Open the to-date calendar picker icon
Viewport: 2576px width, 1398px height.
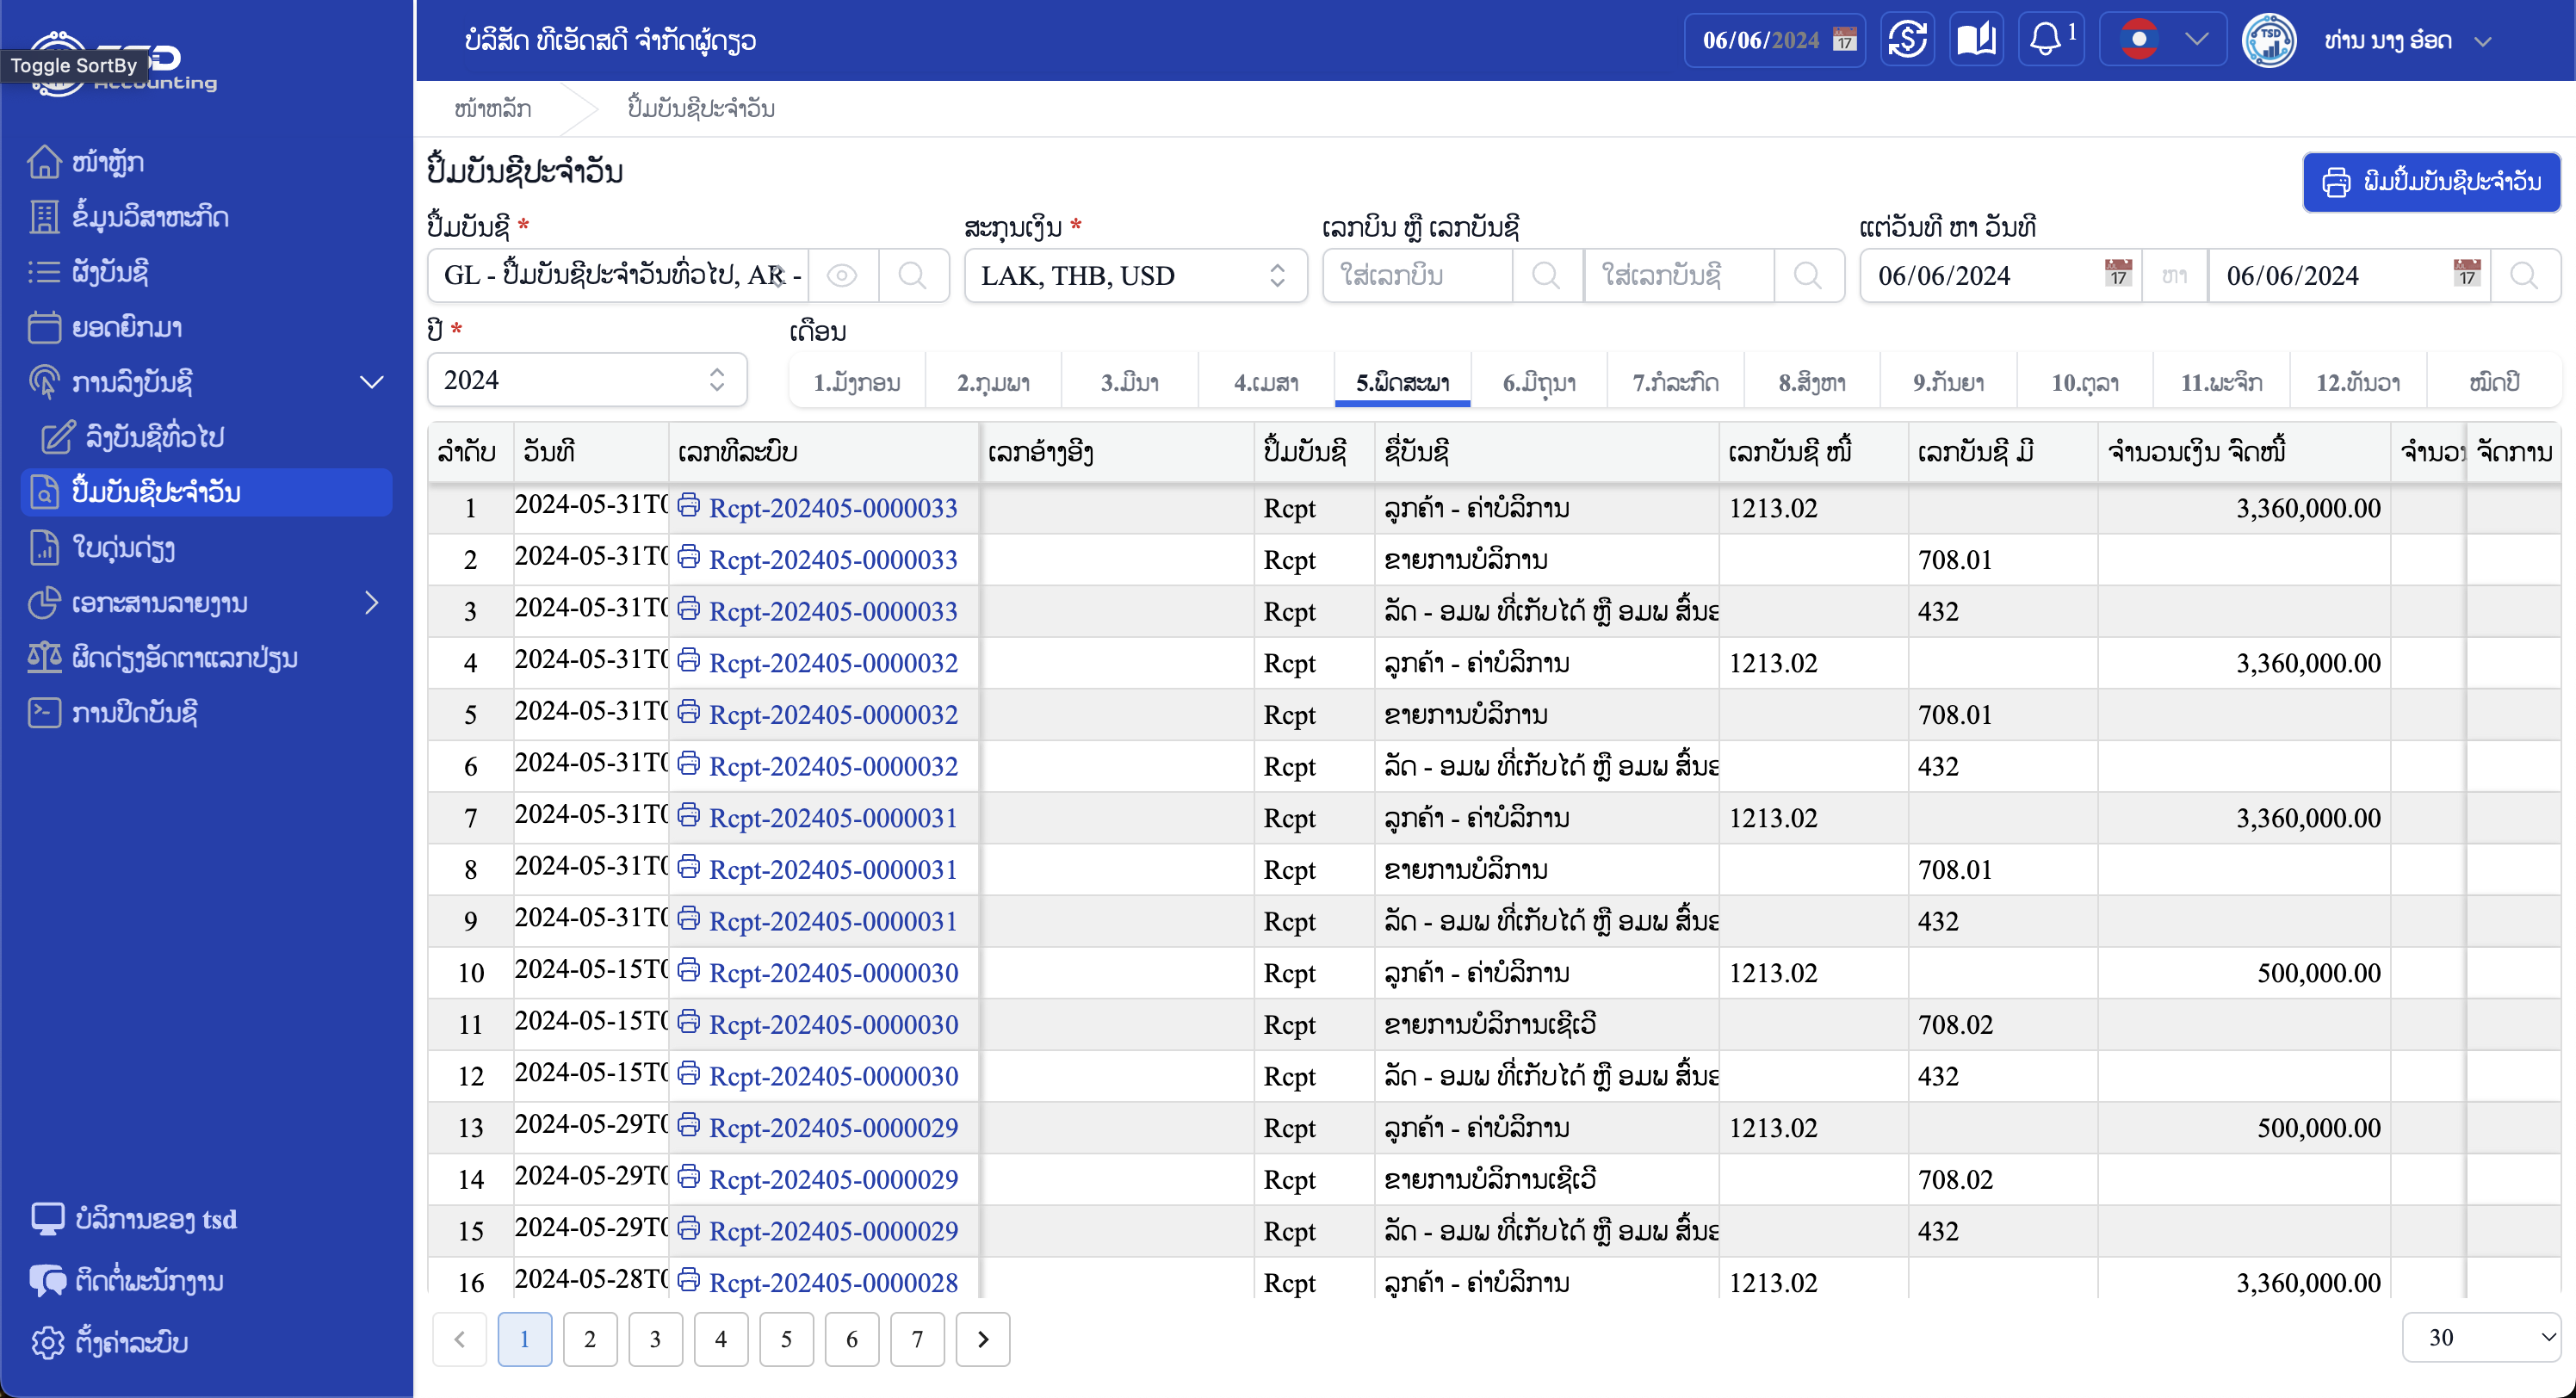pos(2466,273)
